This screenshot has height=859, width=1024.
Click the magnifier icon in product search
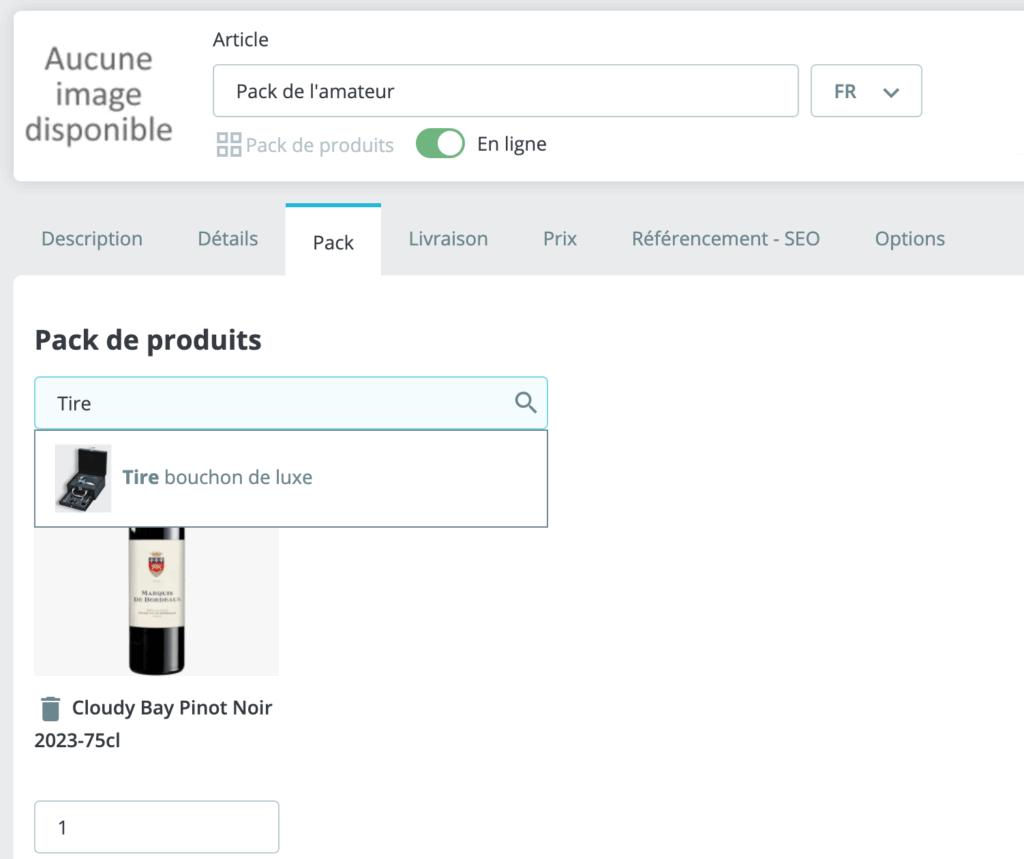click(525, 403)
